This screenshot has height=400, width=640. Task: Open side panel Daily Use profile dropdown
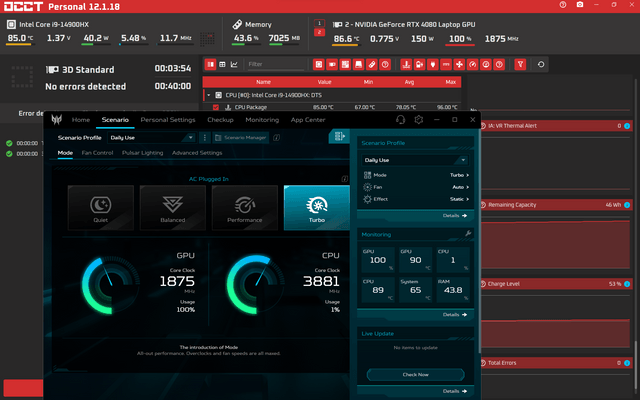[415, 160]
